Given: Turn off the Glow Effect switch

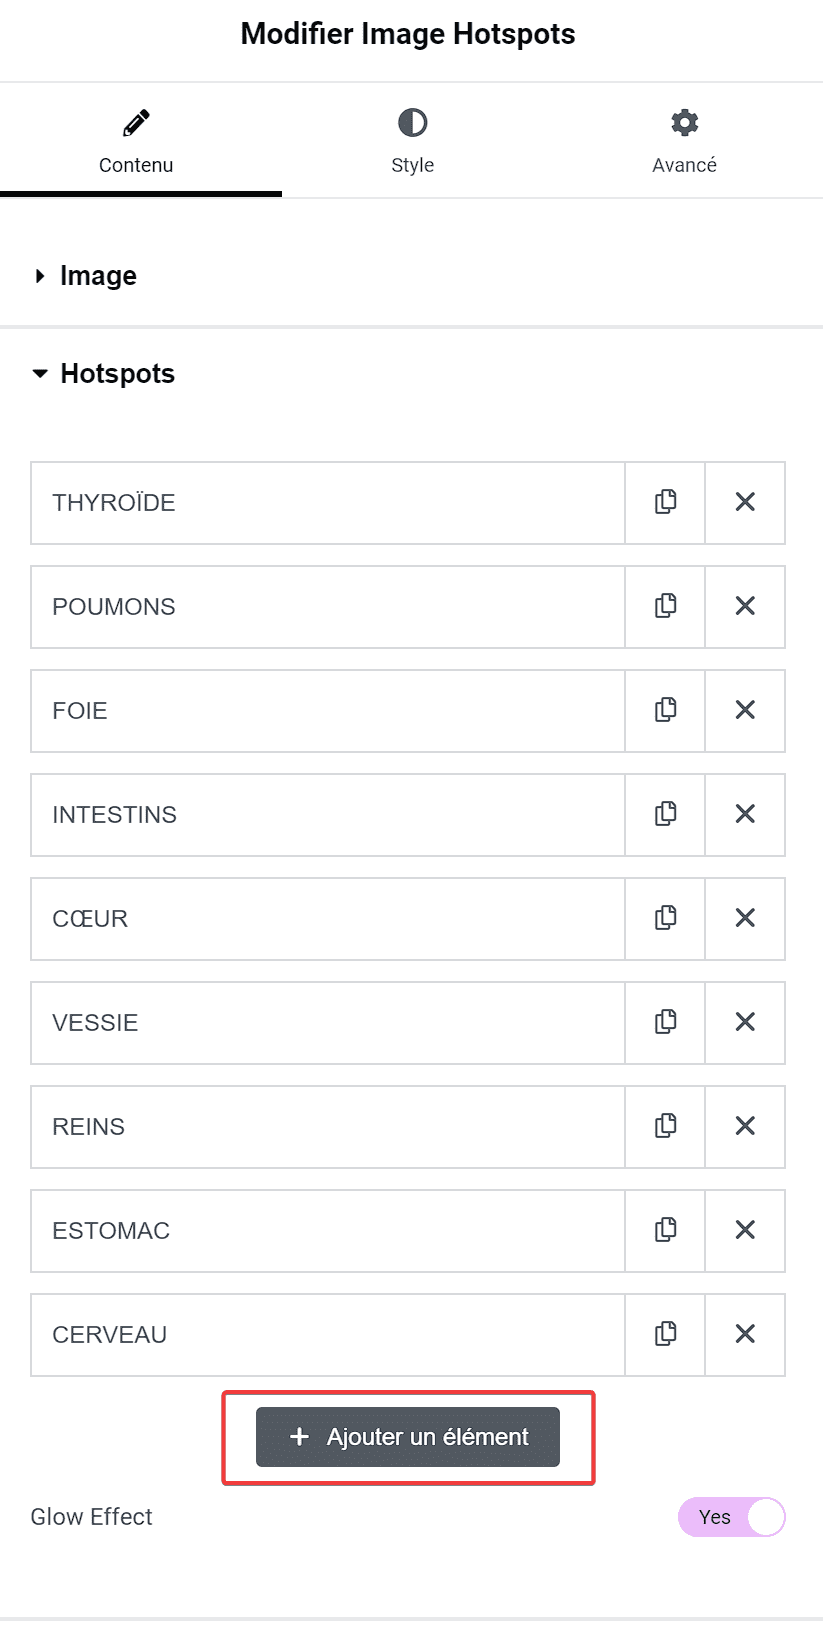Looking at the screenshot, I should 732,1517.
